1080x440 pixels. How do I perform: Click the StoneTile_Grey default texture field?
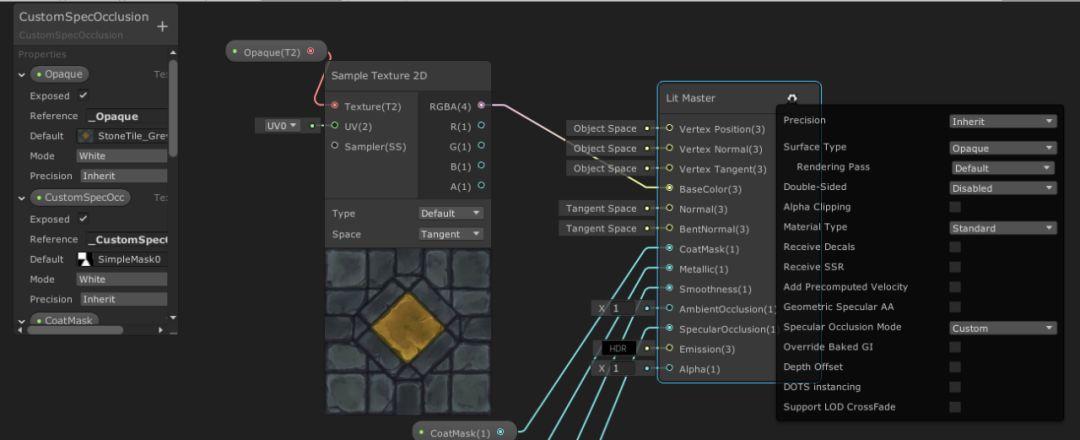pos(123,136)
